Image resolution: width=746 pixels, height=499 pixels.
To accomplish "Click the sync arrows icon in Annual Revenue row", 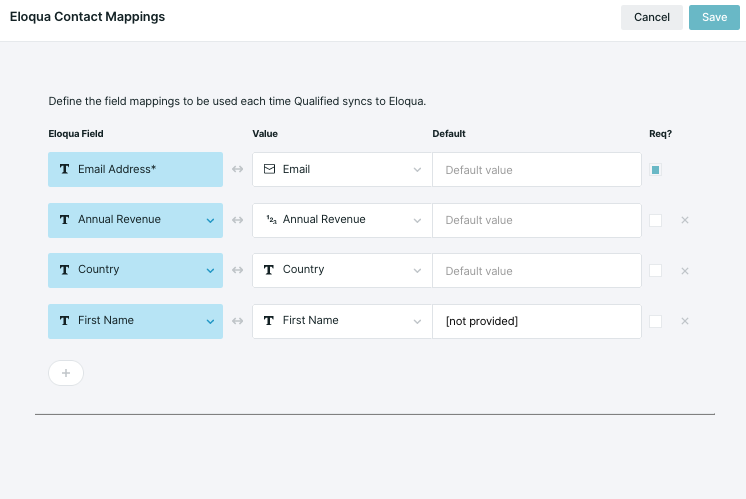I will click(x=237, y=220).
